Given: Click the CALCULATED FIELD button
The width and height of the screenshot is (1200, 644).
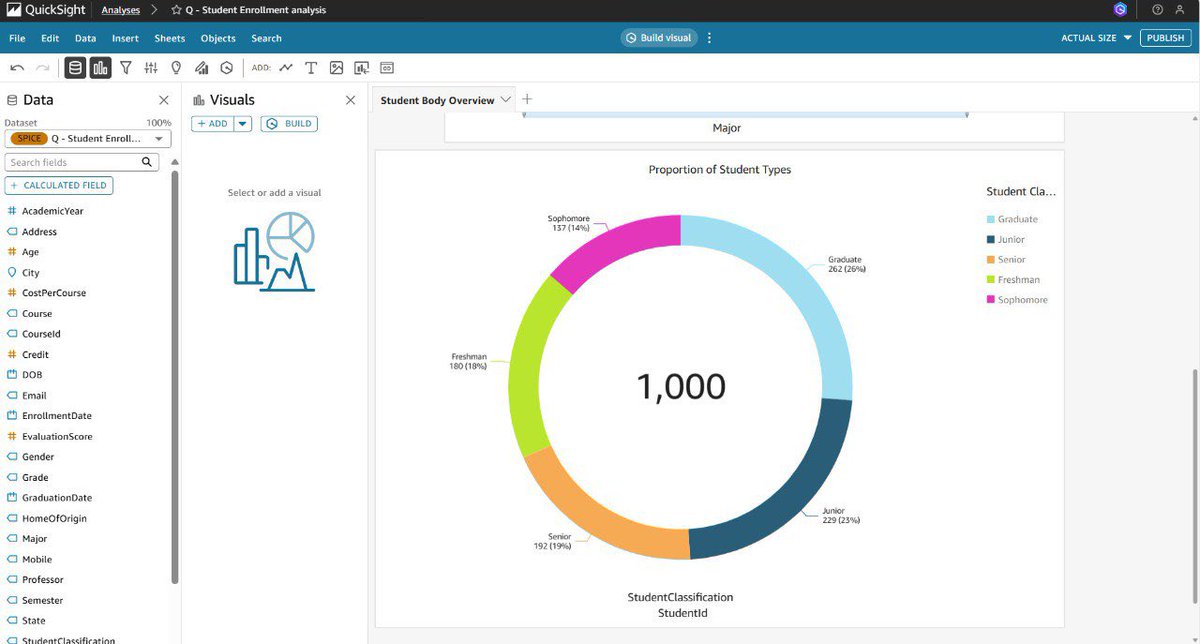Looking at the screenshot, I should 59,185.
